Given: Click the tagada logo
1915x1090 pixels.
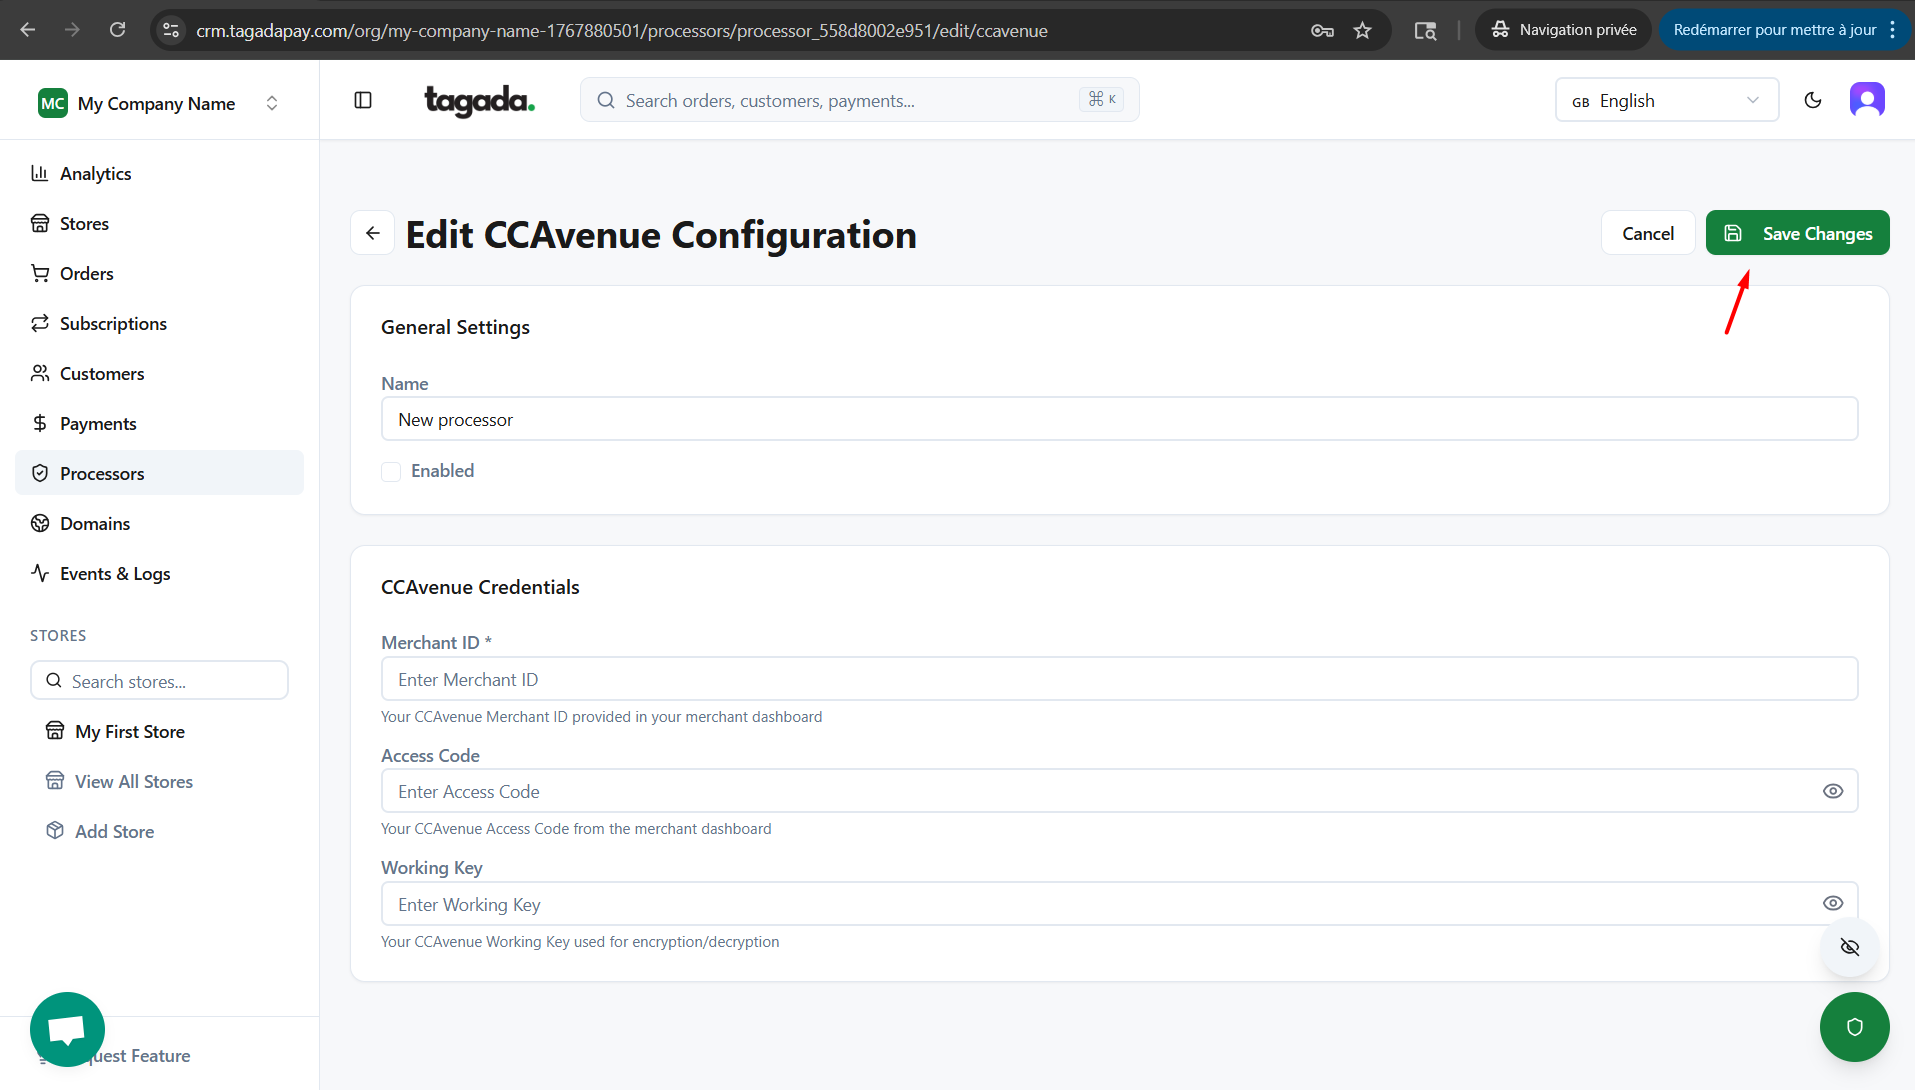Looking at the screenshot, I should [x=479, y=100].
